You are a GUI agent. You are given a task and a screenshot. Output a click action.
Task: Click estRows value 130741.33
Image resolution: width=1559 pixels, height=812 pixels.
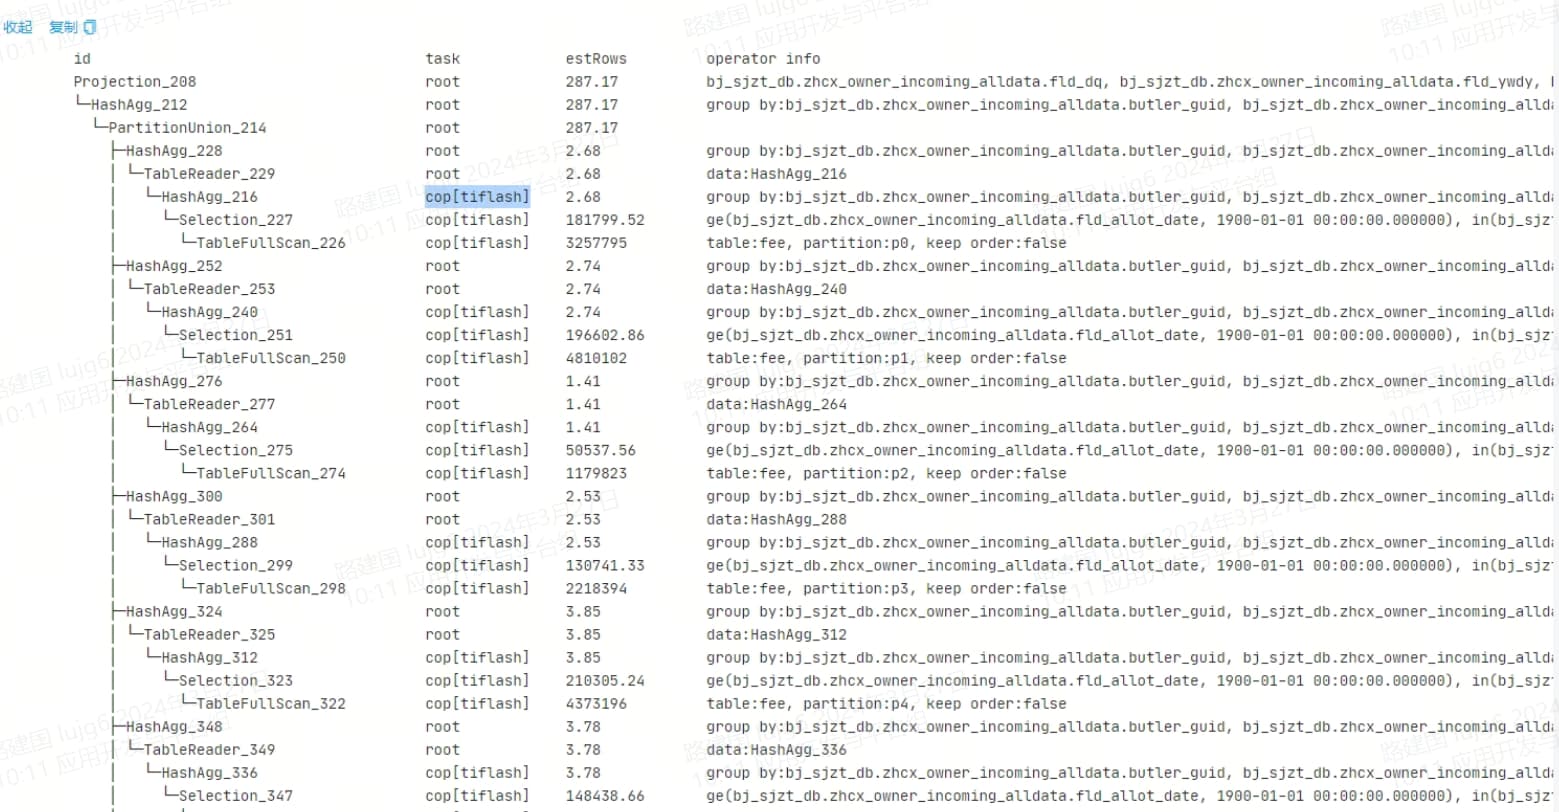[x=605, y=565]
